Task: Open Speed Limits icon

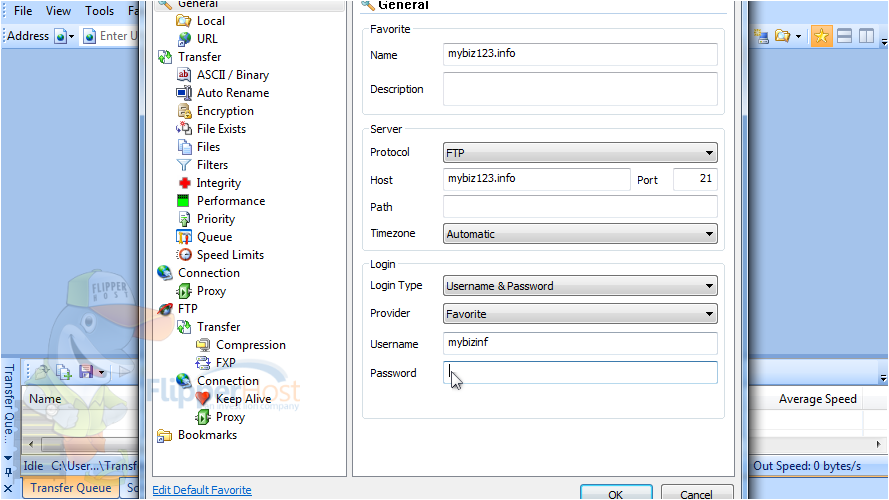Action: tap(184, 255)
